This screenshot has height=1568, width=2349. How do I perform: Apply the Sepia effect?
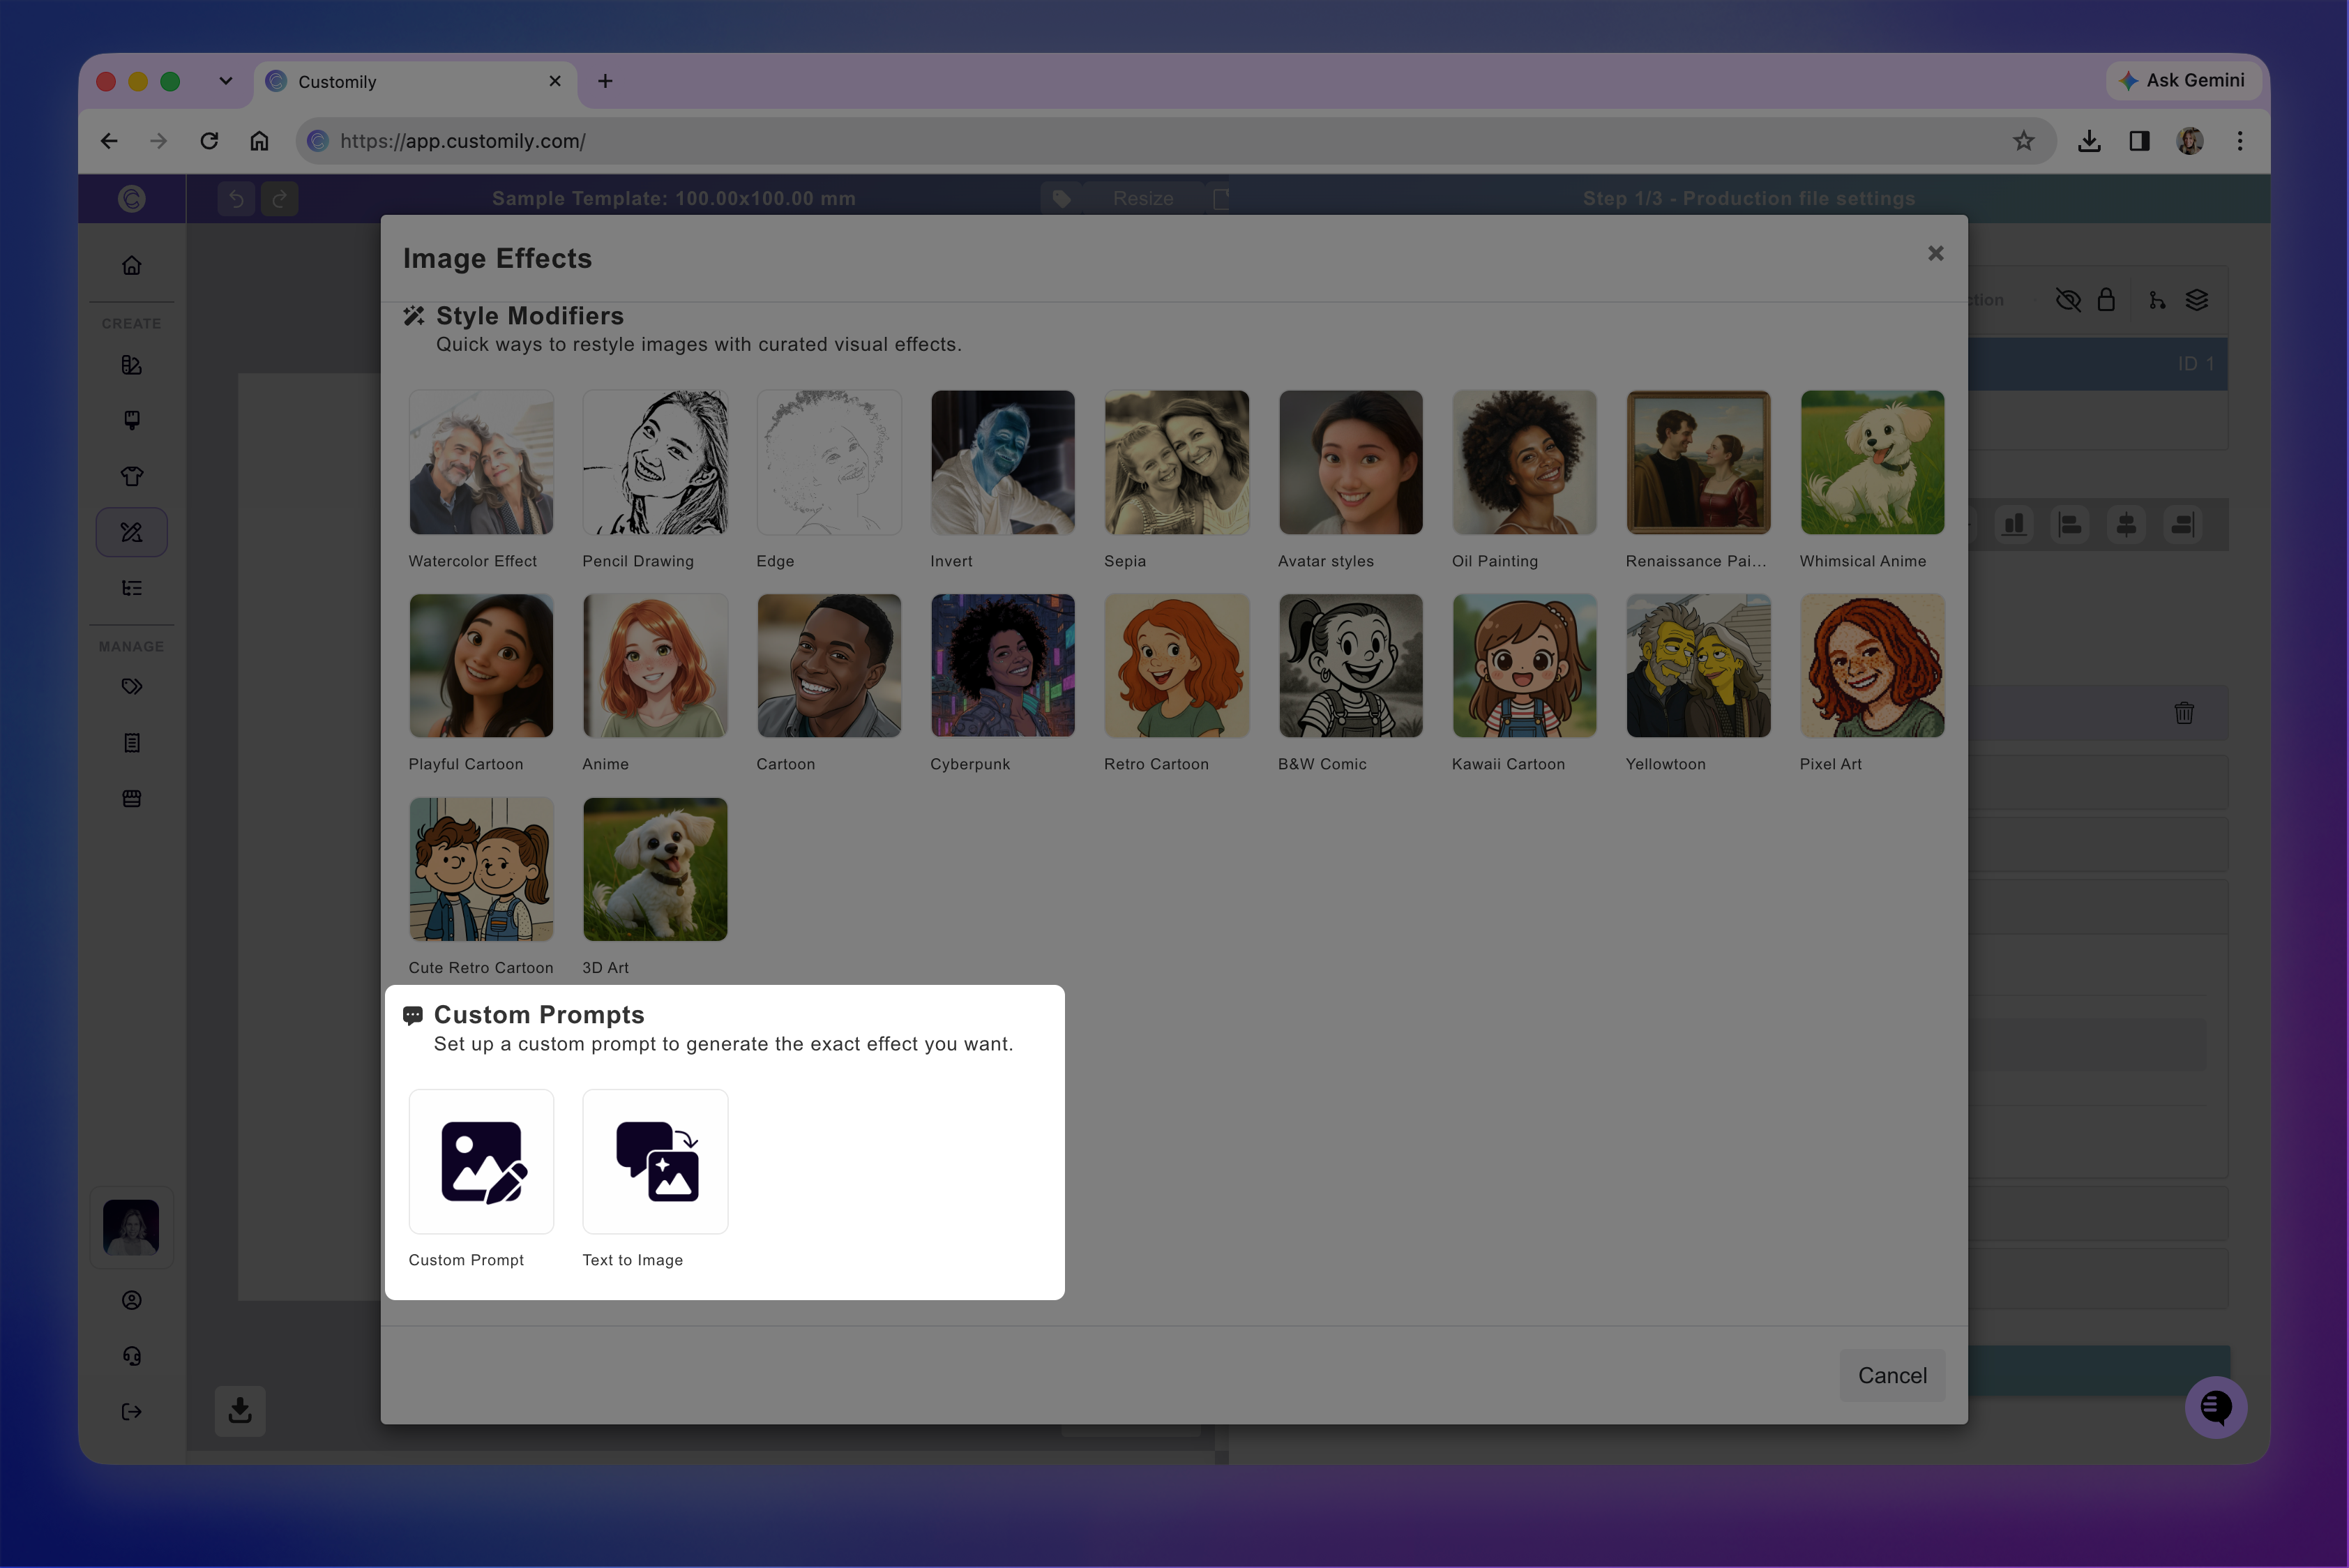point(1177,462)
